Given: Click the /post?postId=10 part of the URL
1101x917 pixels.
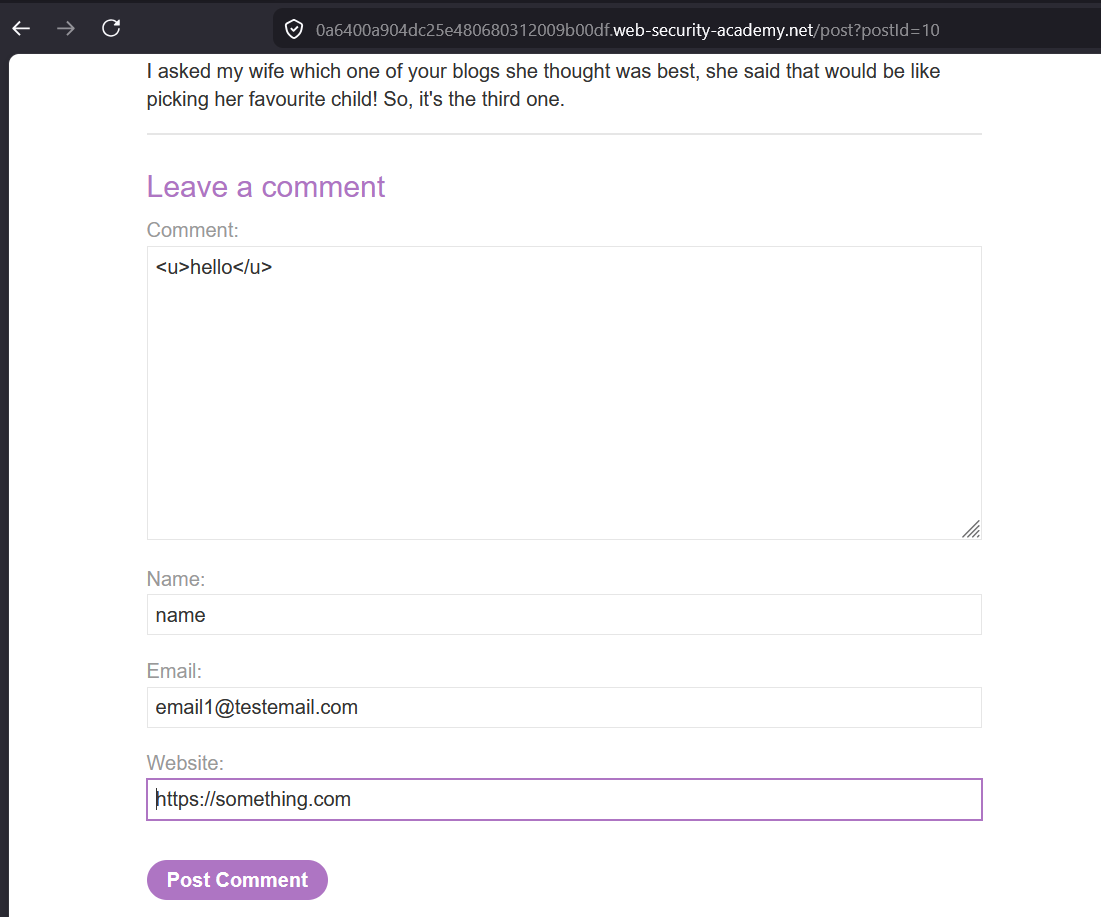Looking at the screenshot, I should tap(876, 30).
